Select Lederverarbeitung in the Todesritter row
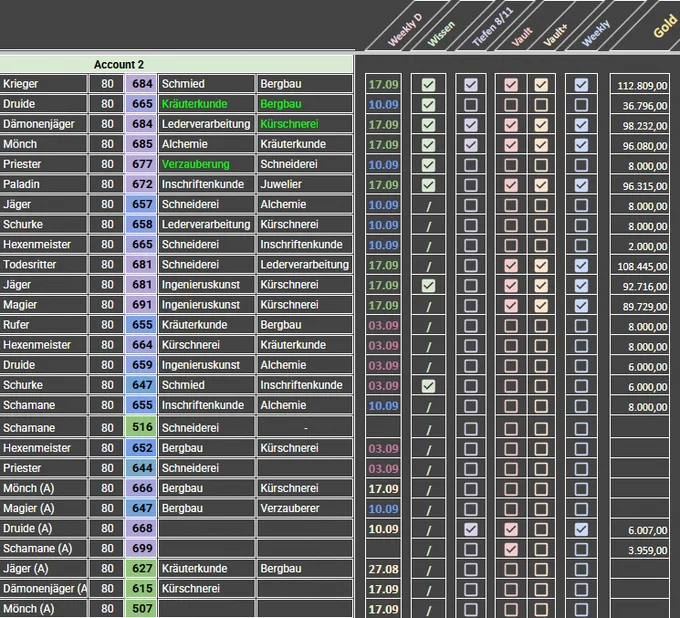The image size is (680, 618). tap(305, 265)
